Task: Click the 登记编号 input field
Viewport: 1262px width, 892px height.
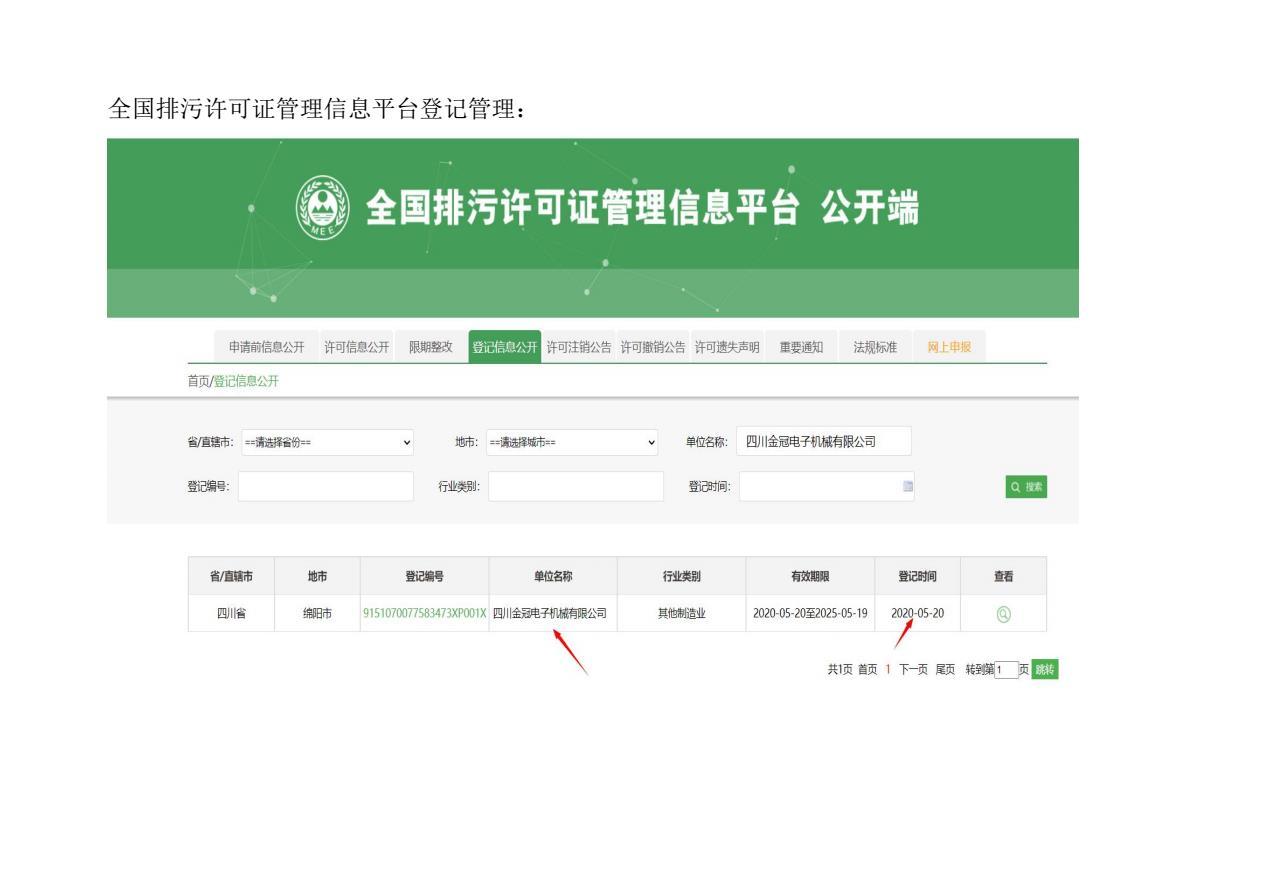Action: click(x=326, y=486)
